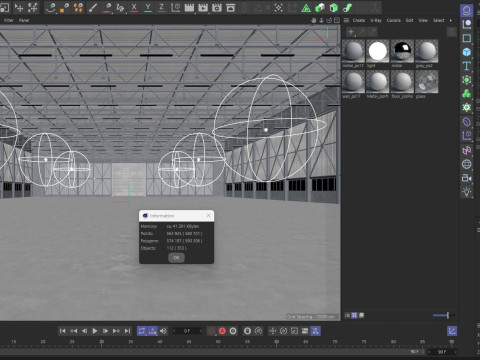Image resolution: width=480 pixels, height=360 pixels.
Task: Click the Null object icon in right palette
Action: coord(467,24)
